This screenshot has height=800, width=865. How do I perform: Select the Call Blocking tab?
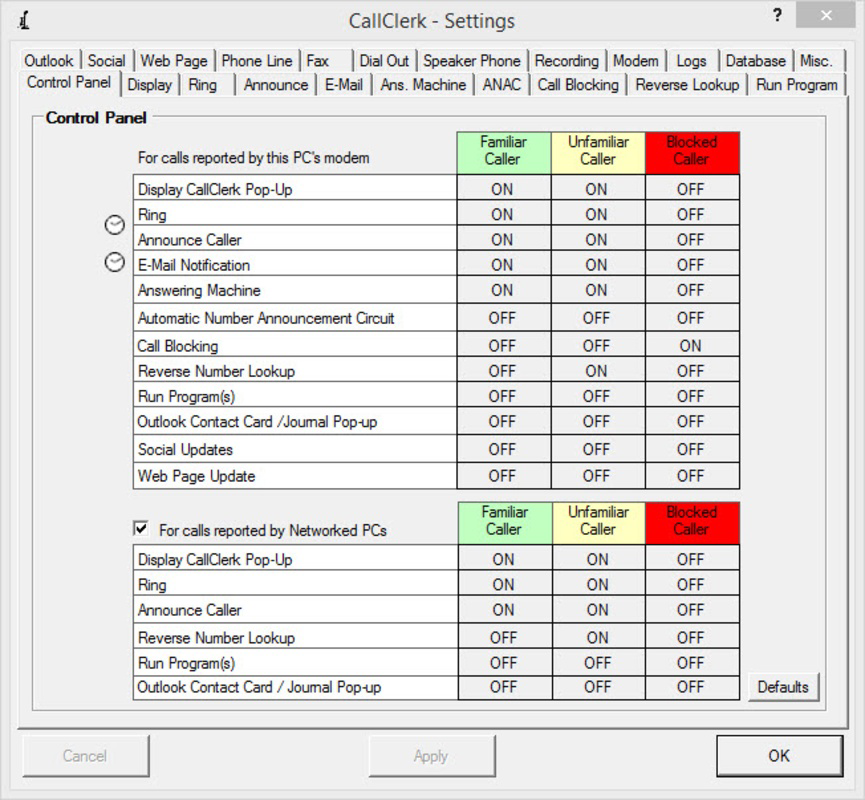point(578,85)
